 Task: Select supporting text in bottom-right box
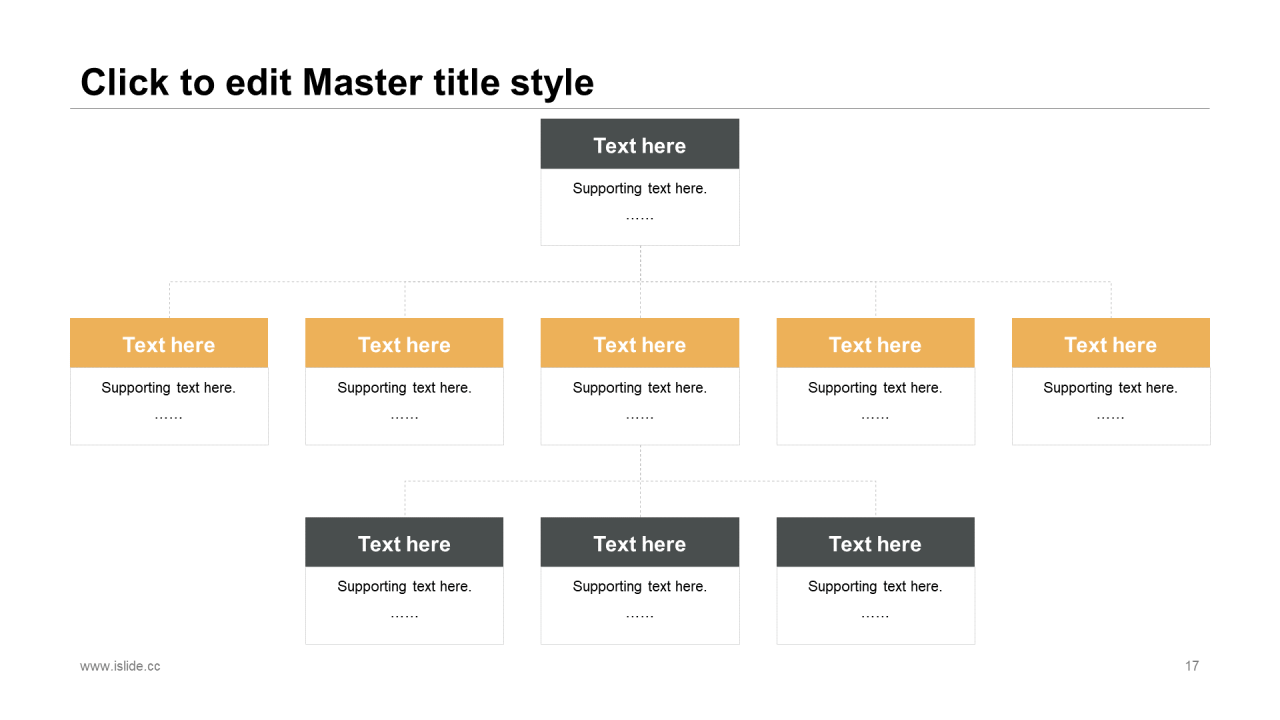(x=875, y=587)
